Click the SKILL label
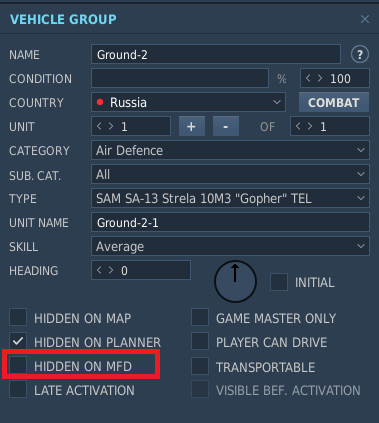Screen dimensions: 379x423 pyautogui.click(x=24, y=247)
